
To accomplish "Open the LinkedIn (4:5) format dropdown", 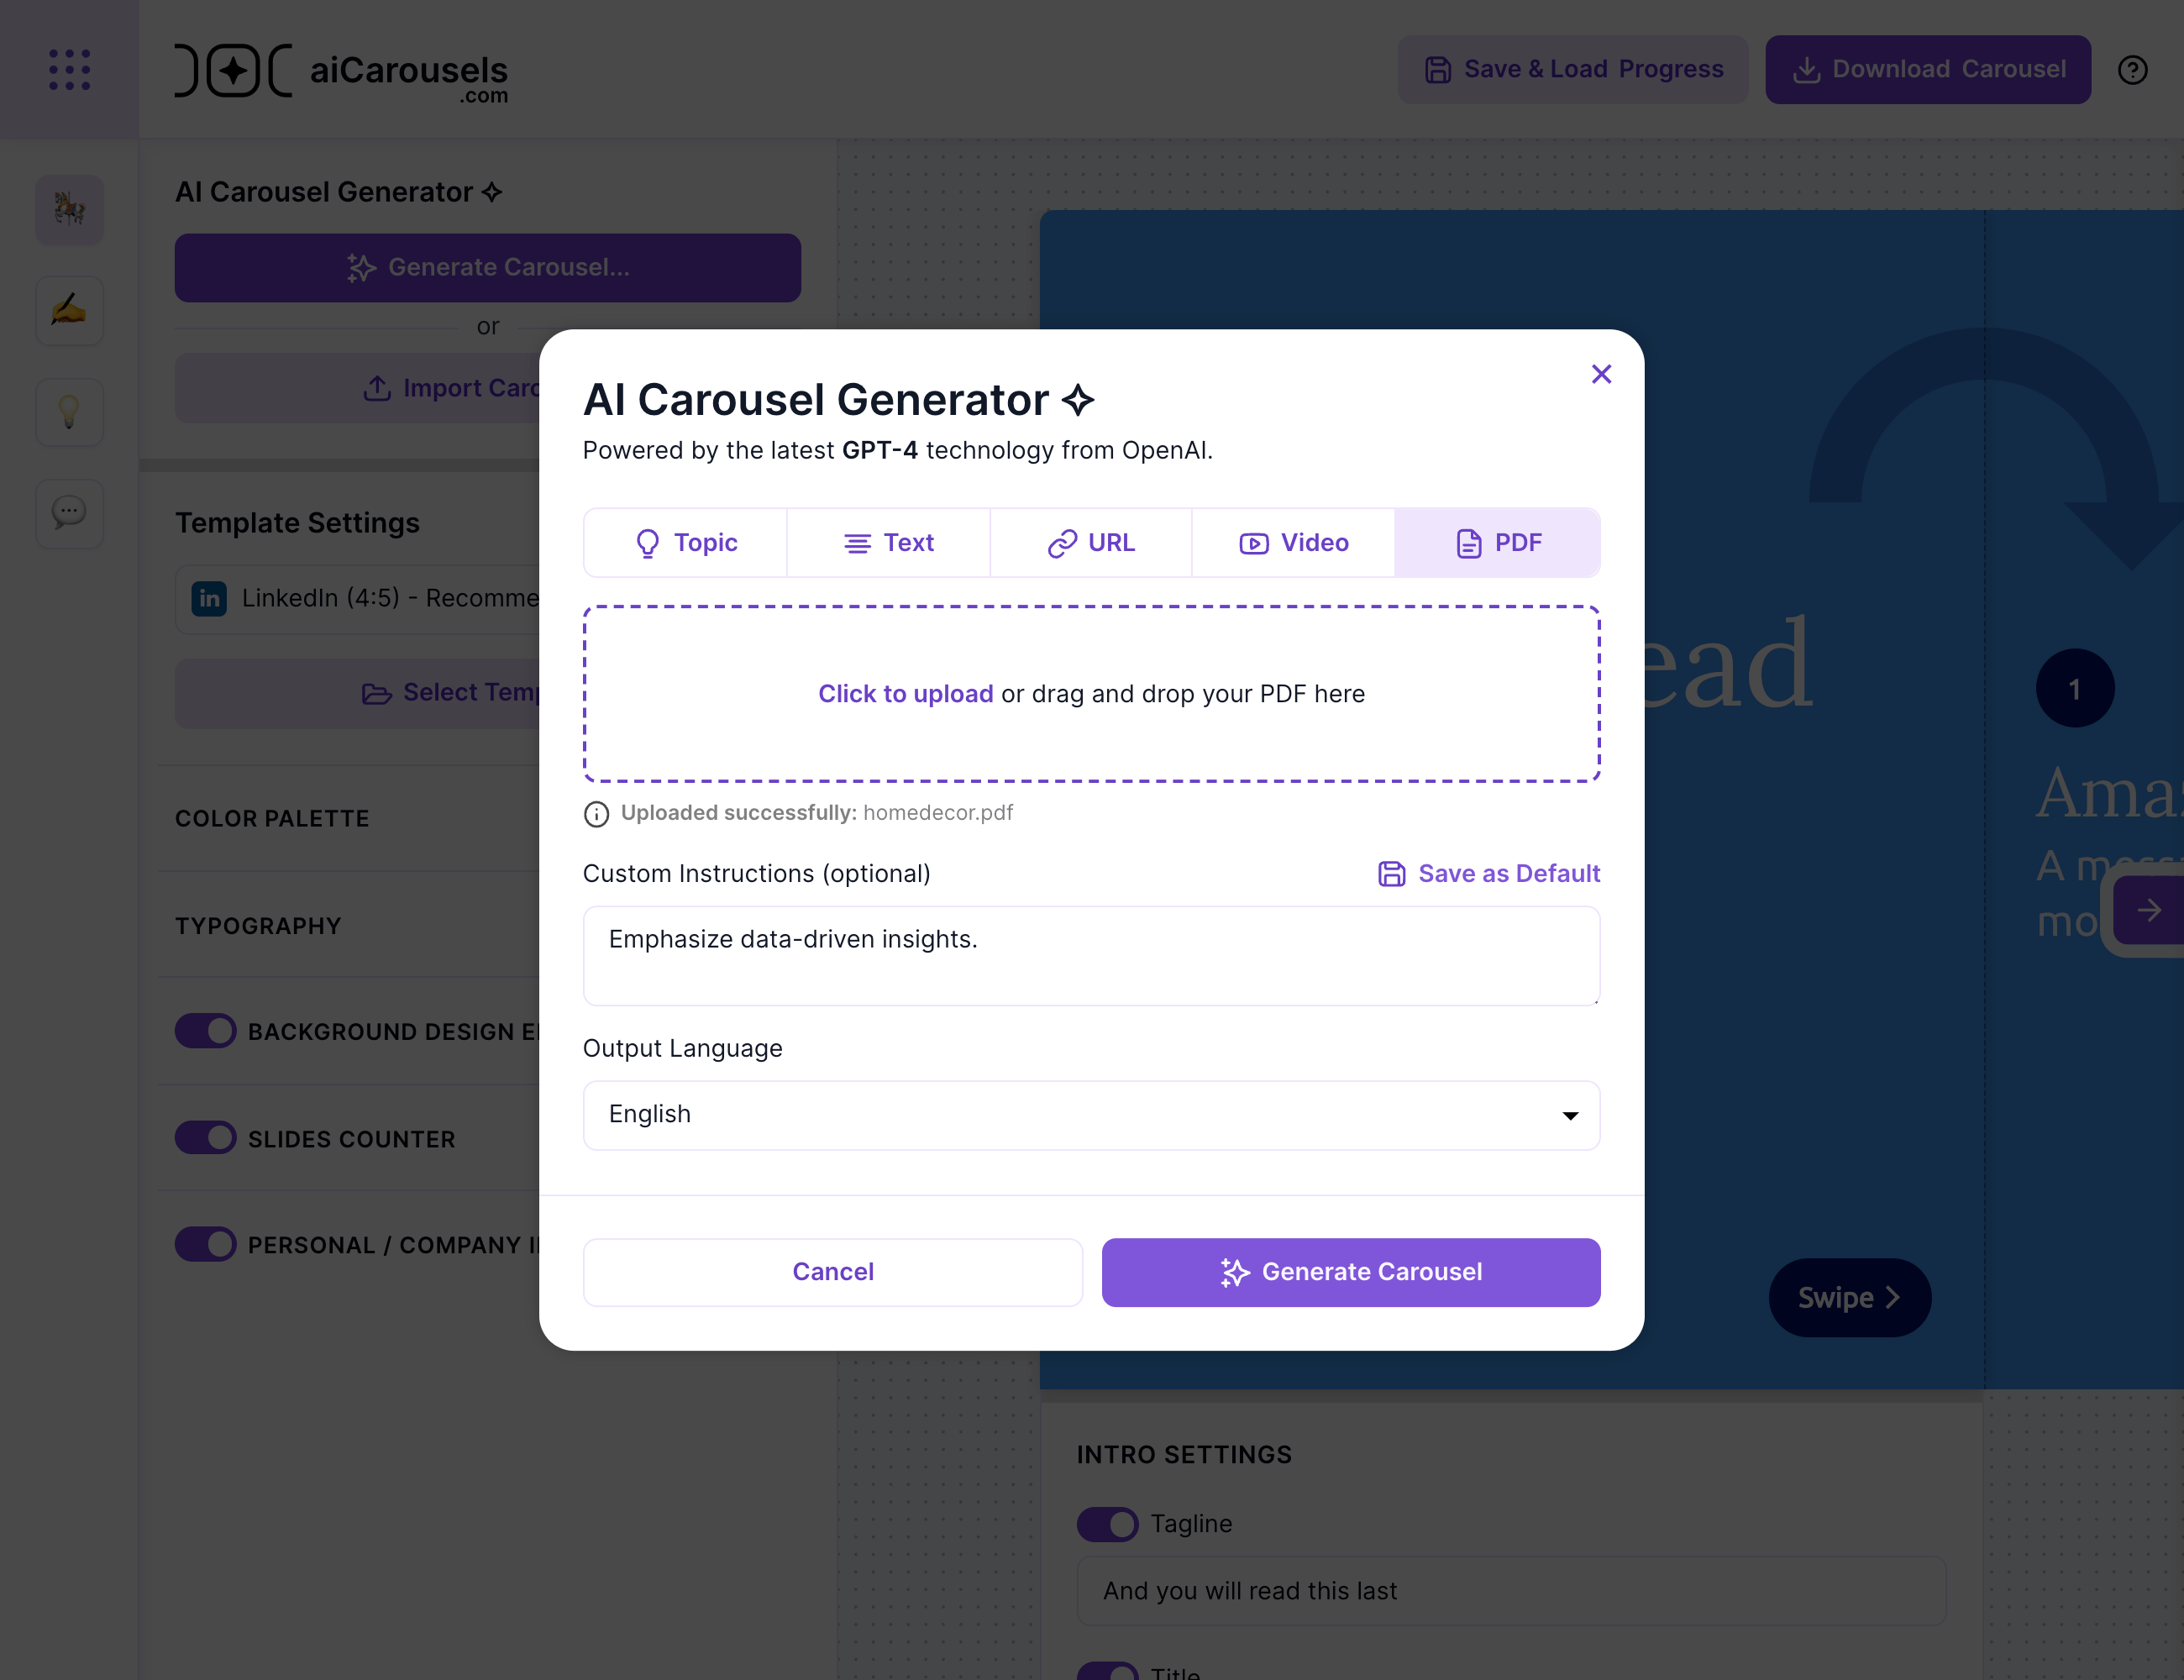I will pos(360,598).
